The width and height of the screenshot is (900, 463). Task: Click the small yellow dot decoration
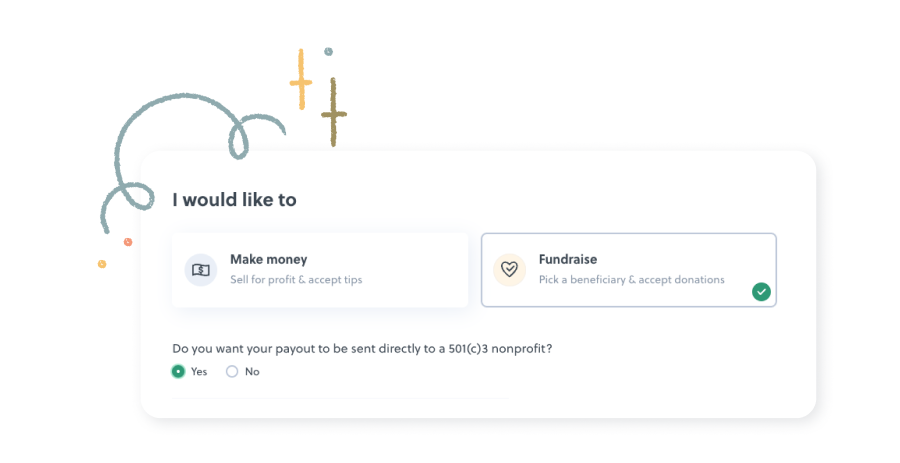tap(102, 264)
